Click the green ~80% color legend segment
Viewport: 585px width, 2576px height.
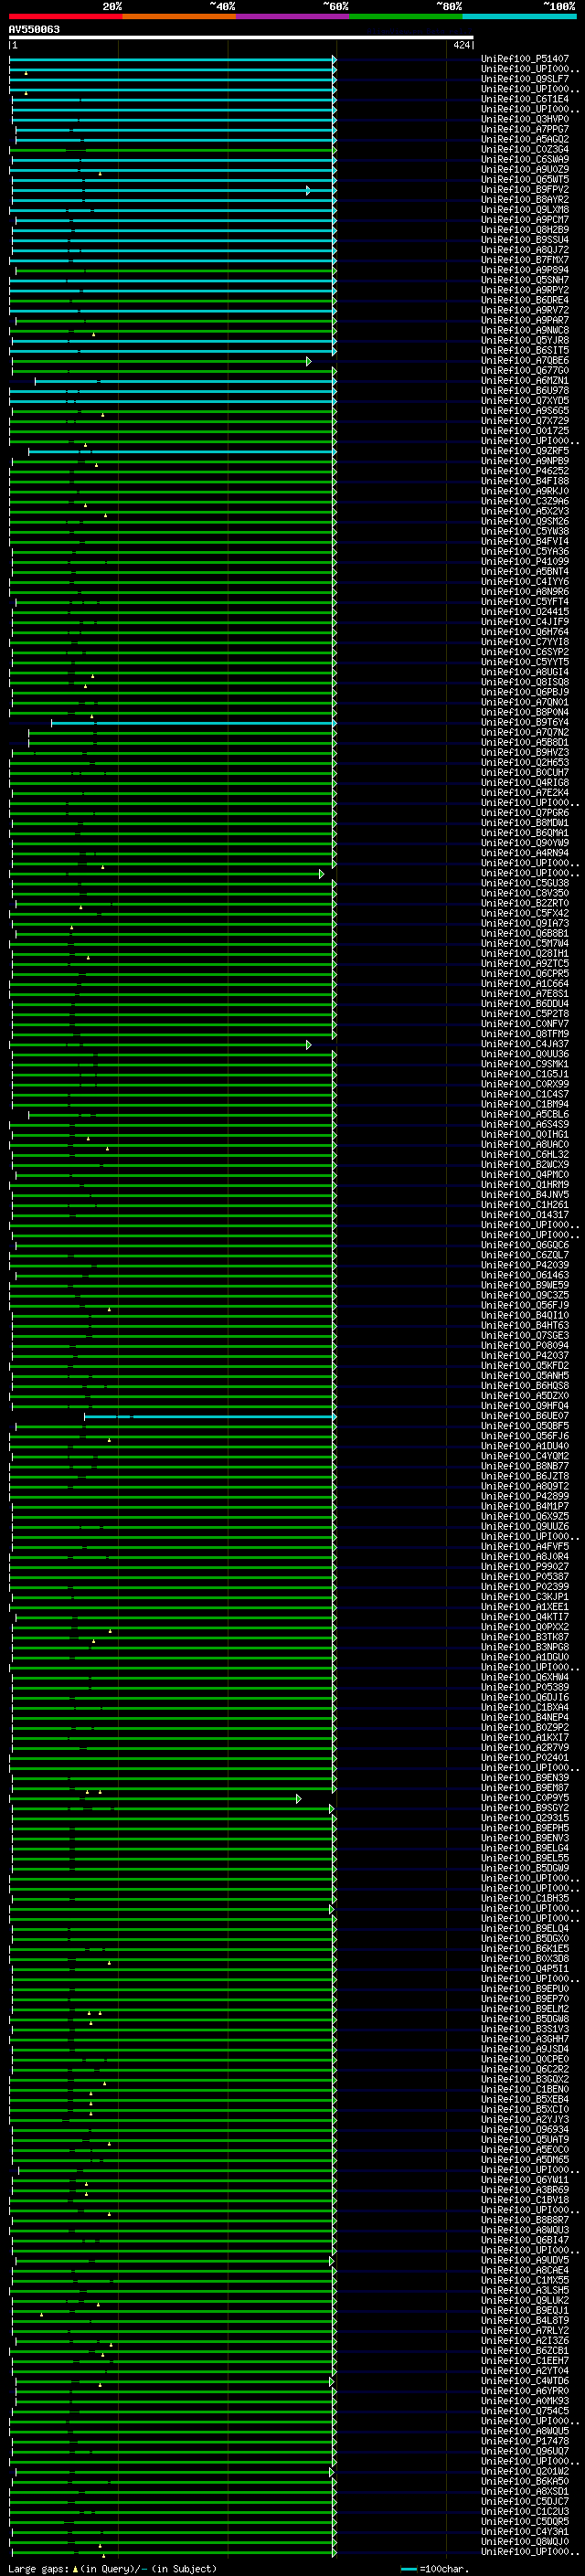click(x=406, y=17)
